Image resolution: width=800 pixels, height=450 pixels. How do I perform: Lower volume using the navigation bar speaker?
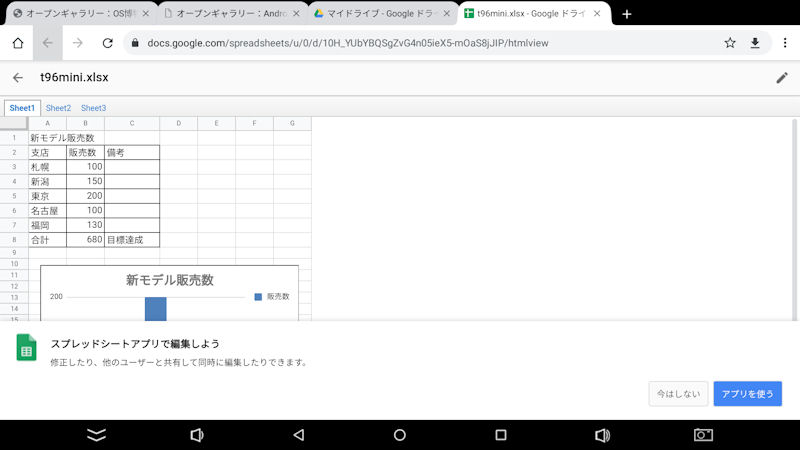(197, 435)
